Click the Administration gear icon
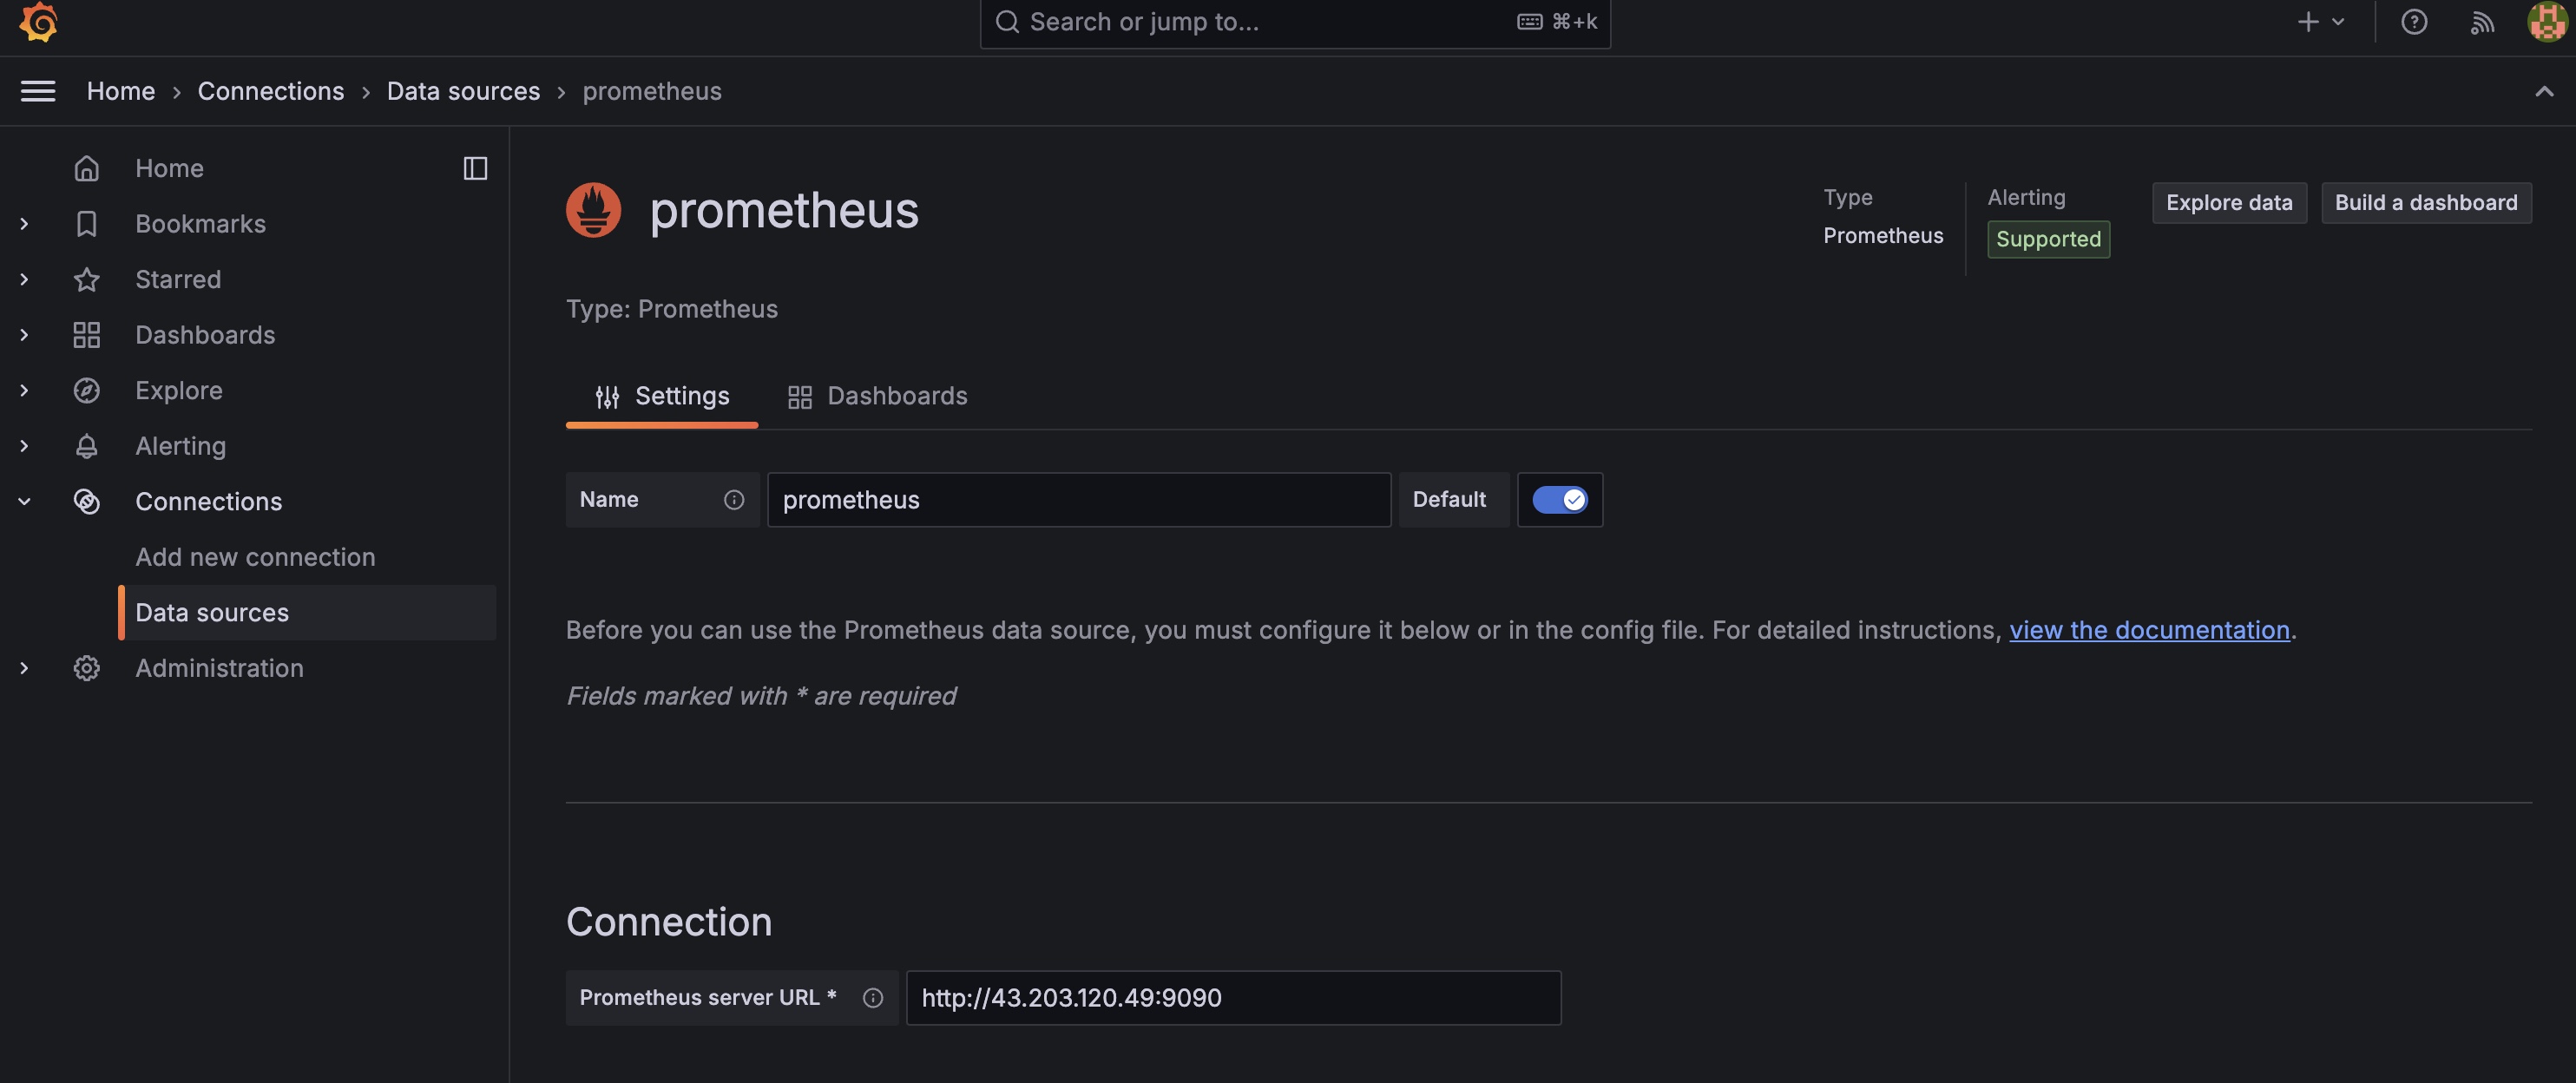This screenshot has width=2576, height=1083. 87,668
